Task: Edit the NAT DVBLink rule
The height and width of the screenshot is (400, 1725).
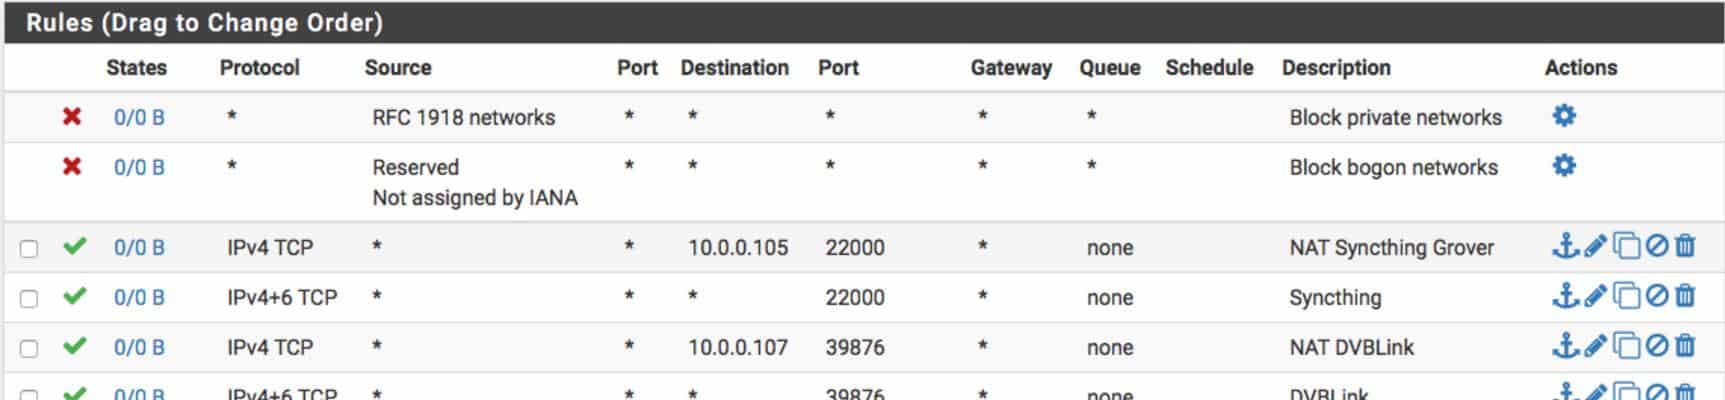Action: click(x=1595, y=346)
